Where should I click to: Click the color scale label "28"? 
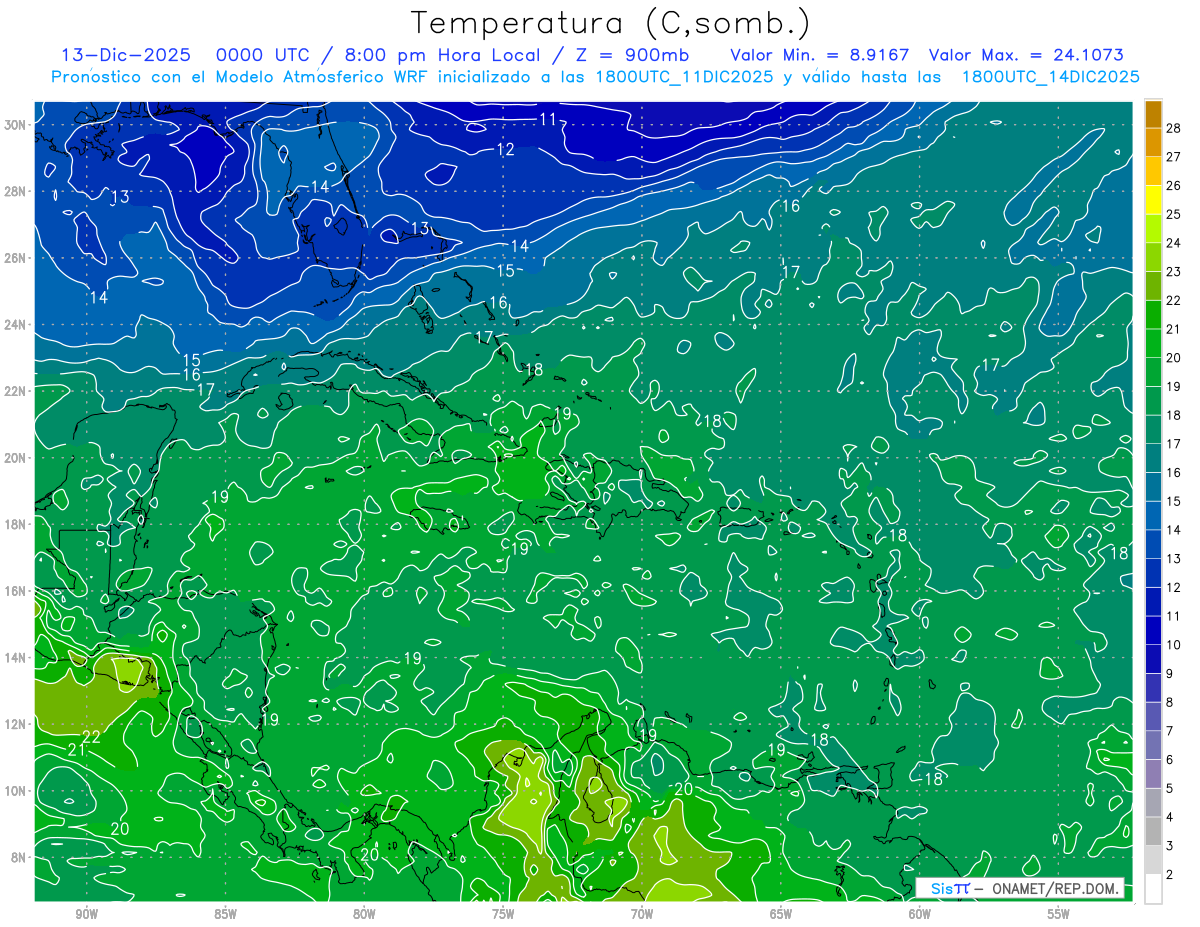click(1174, 128)
